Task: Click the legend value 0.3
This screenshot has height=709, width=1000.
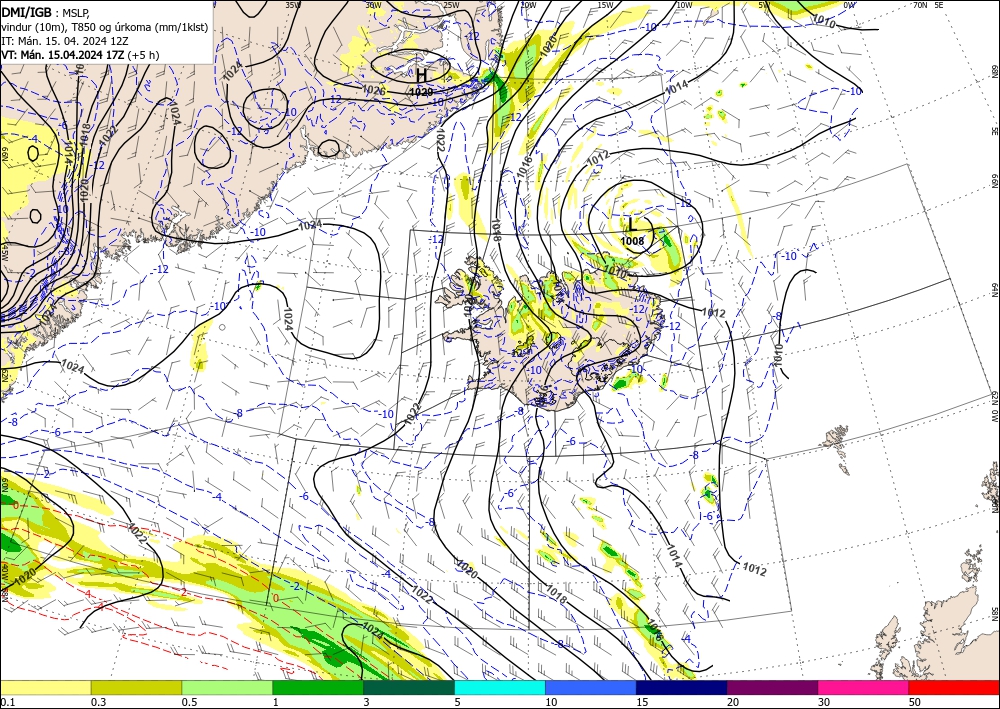Action: [98, 702]
